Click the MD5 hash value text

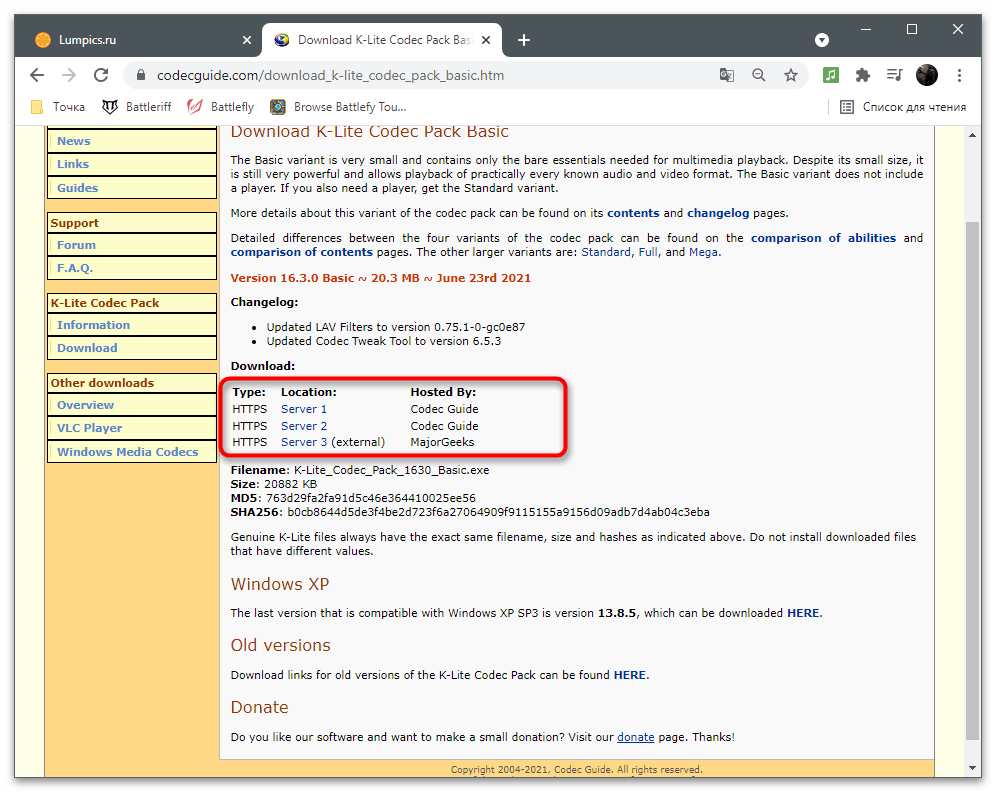click(370, 499)
